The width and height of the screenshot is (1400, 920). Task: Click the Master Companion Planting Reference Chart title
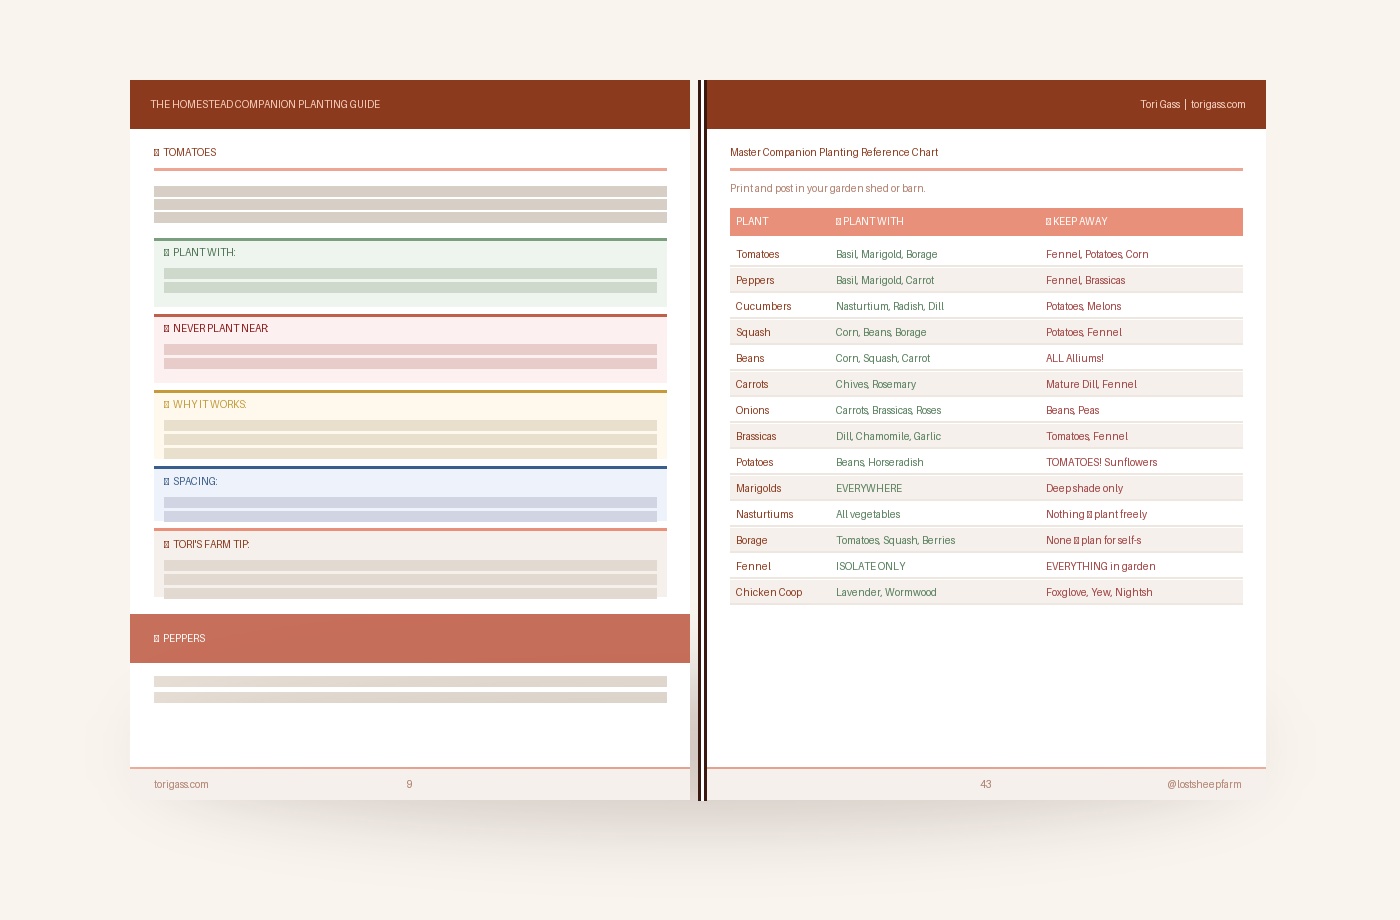tap(834, 153)
